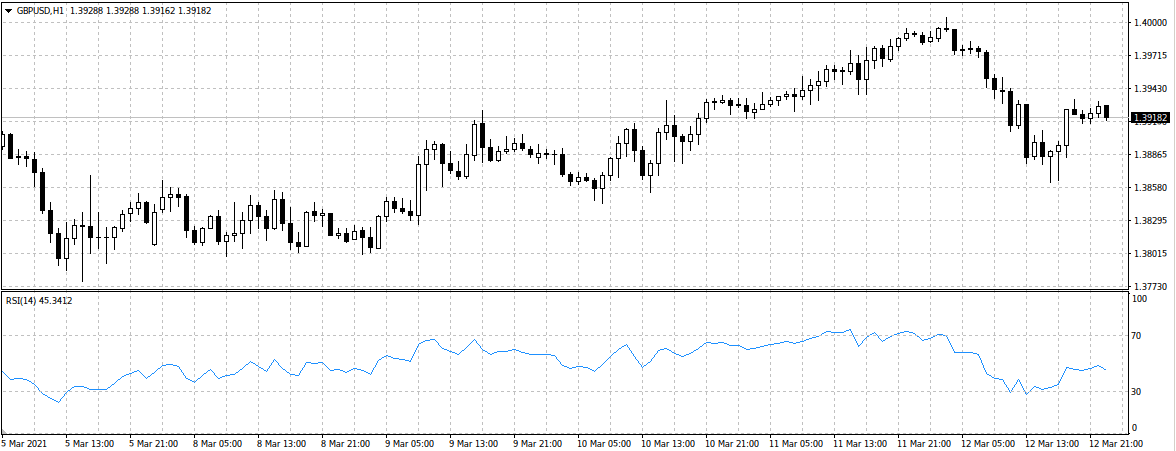This screenshot has width=1176, height=451.
Task: Select the 8 Mar 13:00 time label
Action: point(282,442)
